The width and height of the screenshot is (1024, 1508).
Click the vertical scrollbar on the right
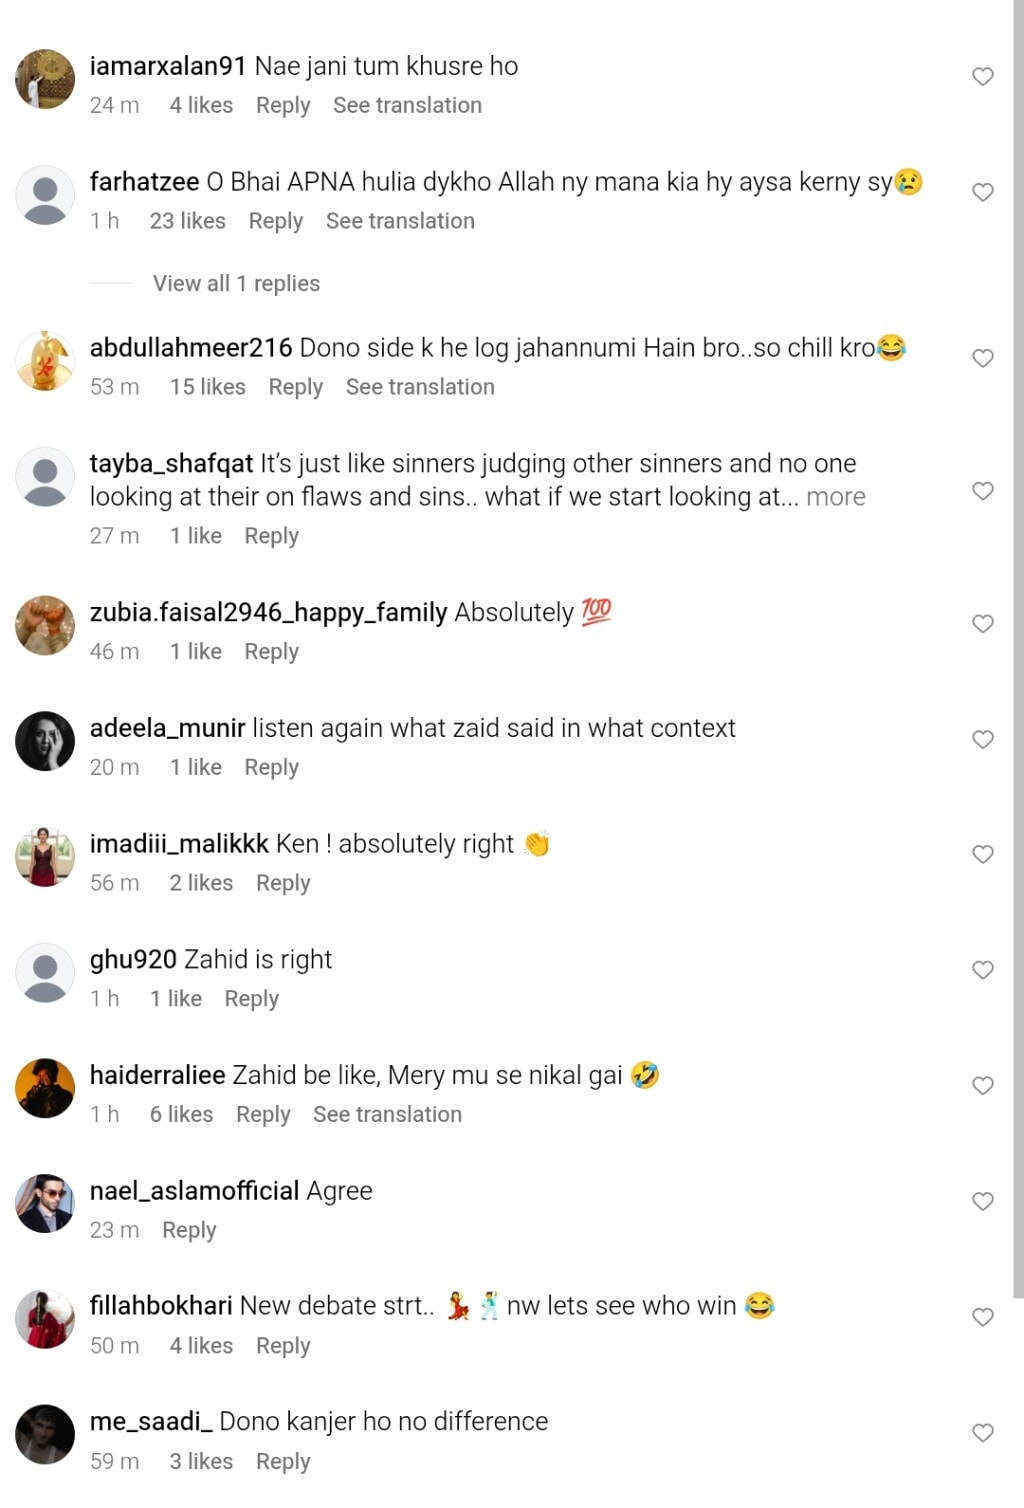click(1018, 650)
